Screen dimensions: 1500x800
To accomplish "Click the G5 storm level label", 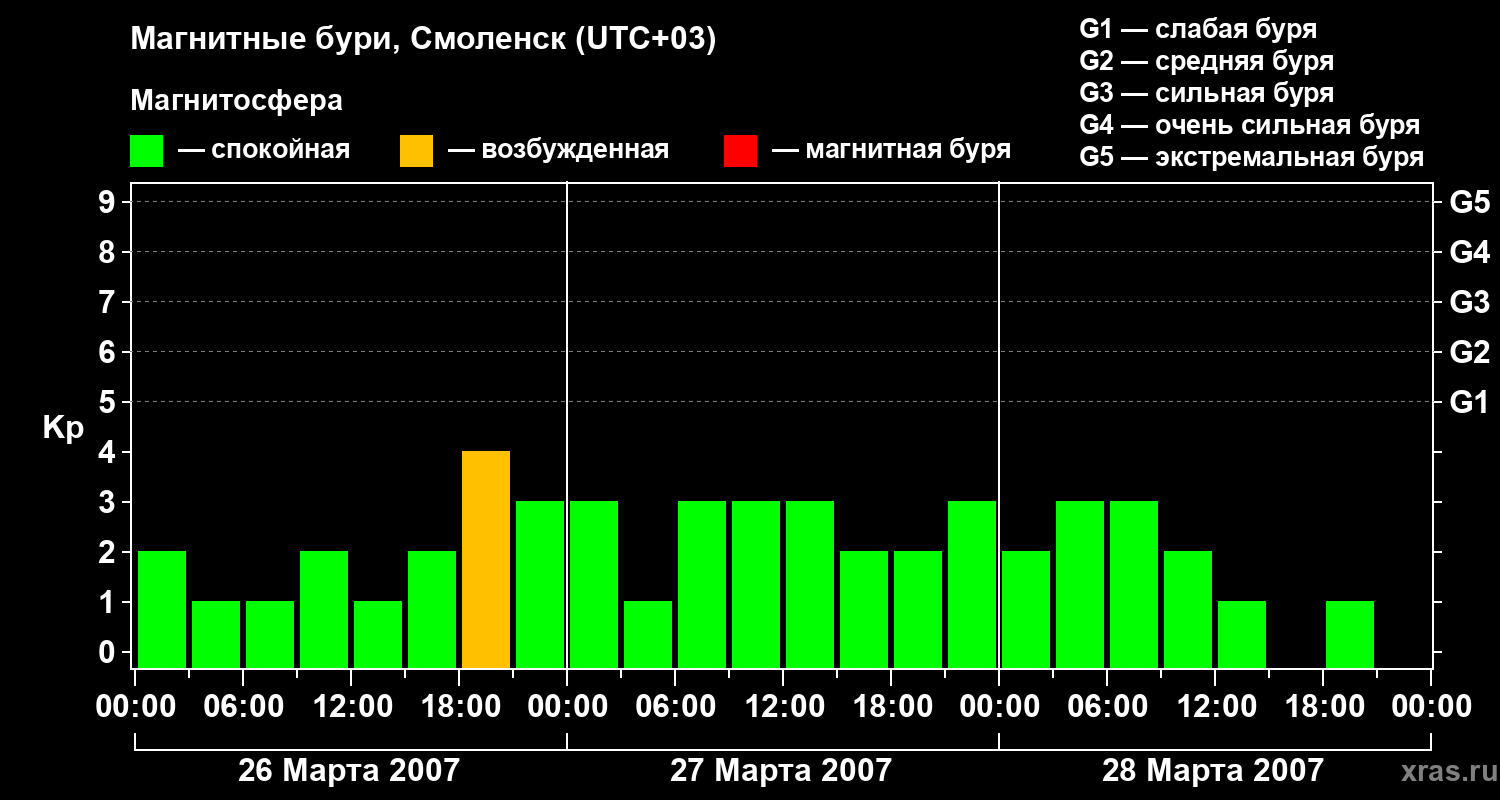I will pyautogui.click(x=1469, y=203).
